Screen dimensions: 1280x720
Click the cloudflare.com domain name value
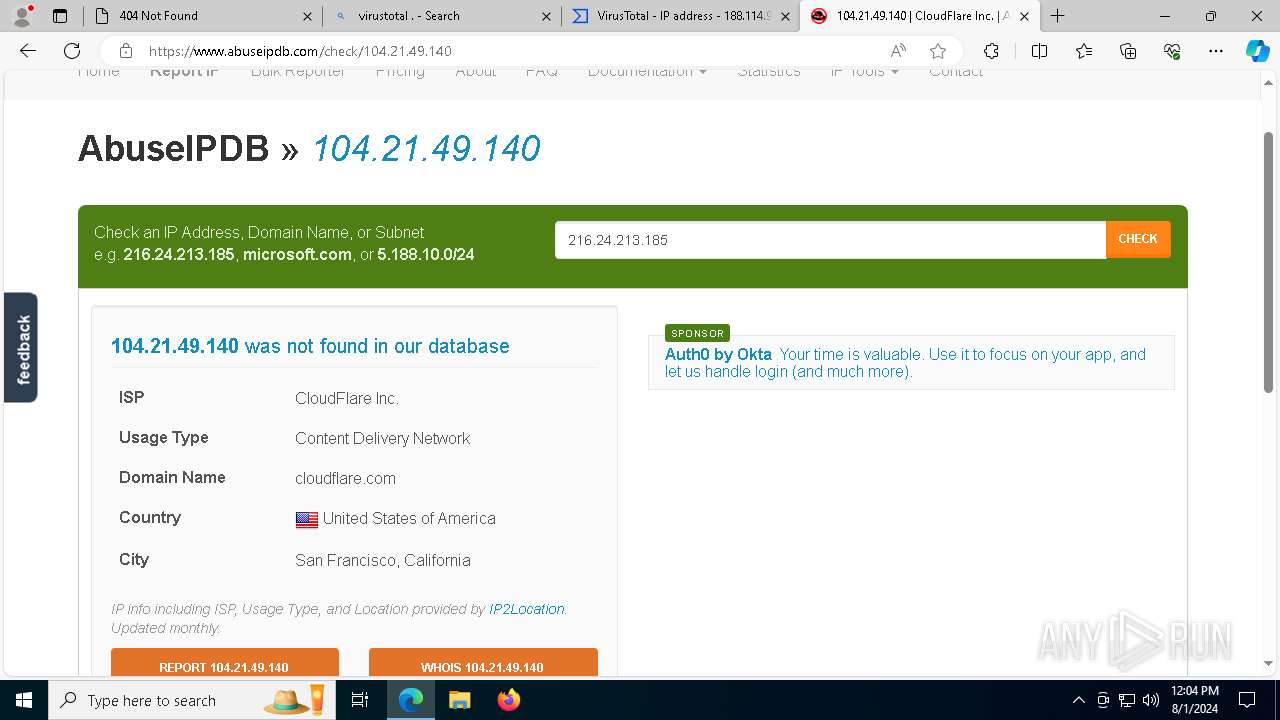click(x=345, y=478)
